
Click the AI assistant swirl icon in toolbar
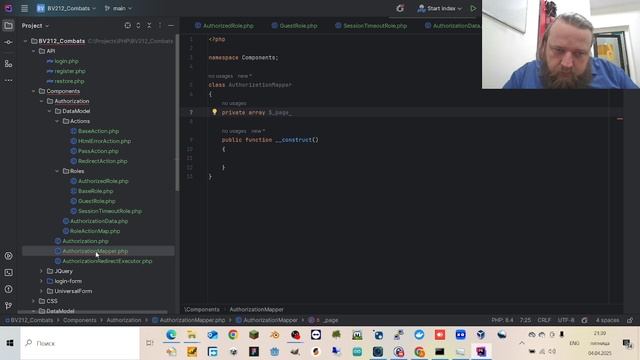[400, 8]
